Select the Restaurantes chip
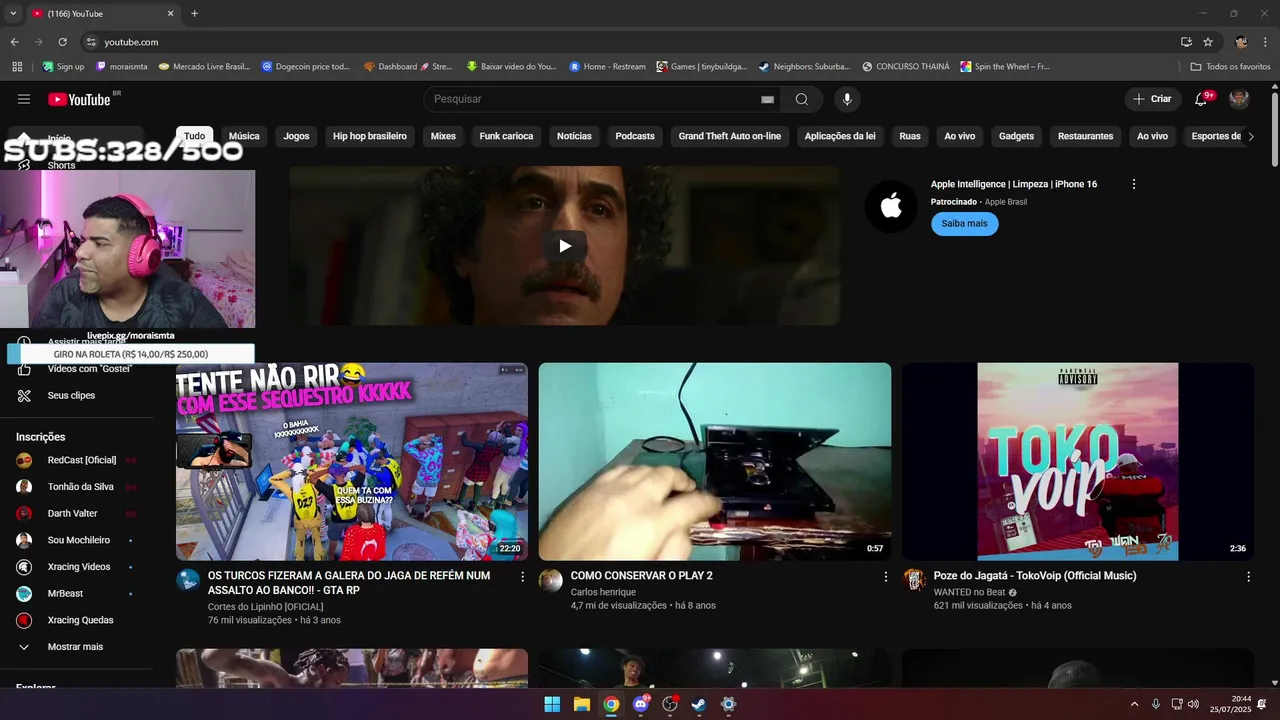The image size is (1280, 720). point(1086,136)
